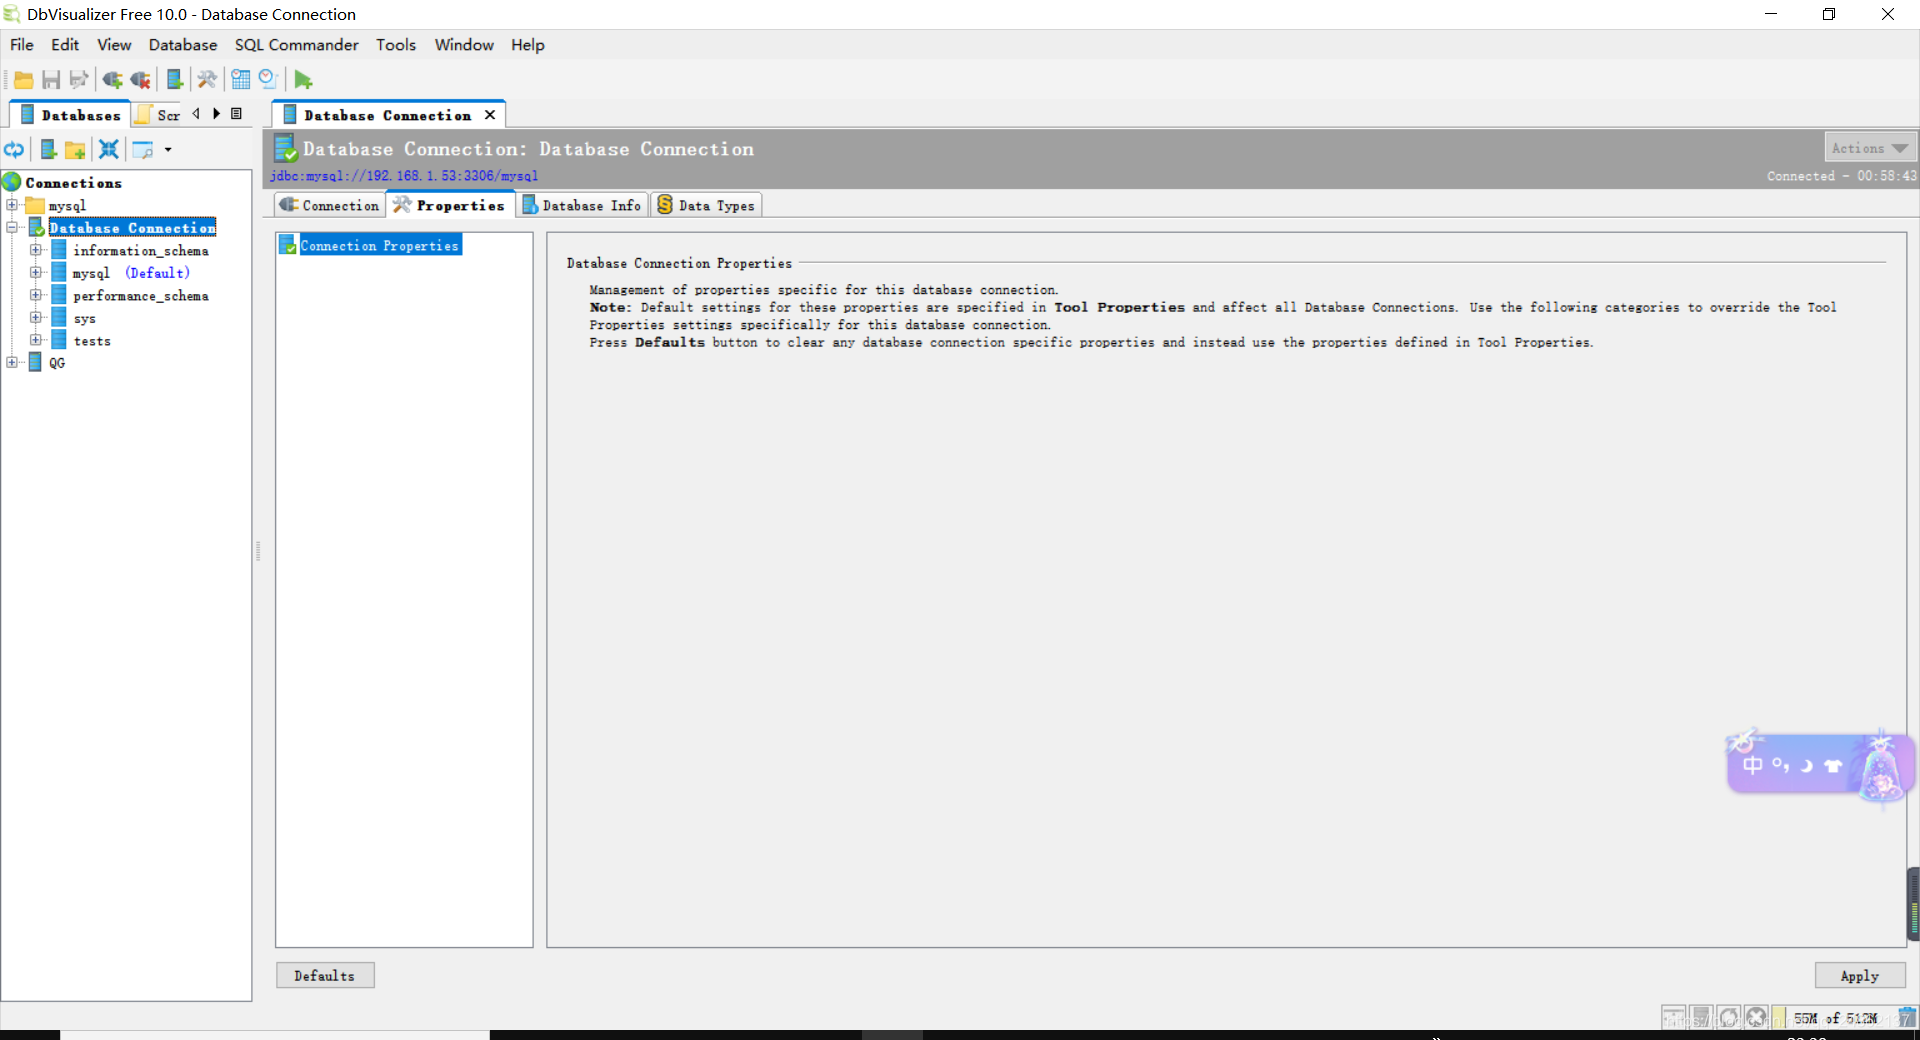Expand the performance_schema node
This screenshot has width=1920, height=1040.
point(36,295)
